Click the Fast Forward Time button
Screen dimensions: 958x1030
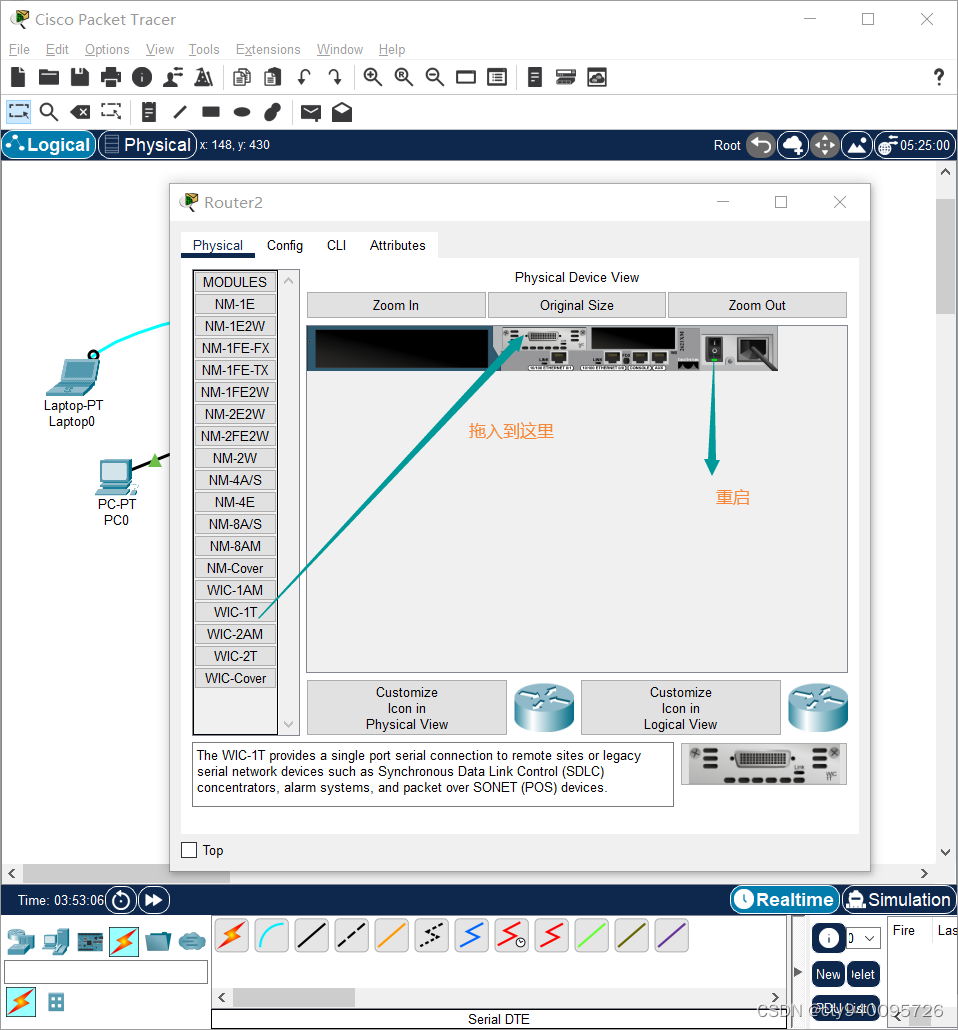click(154, 900)
